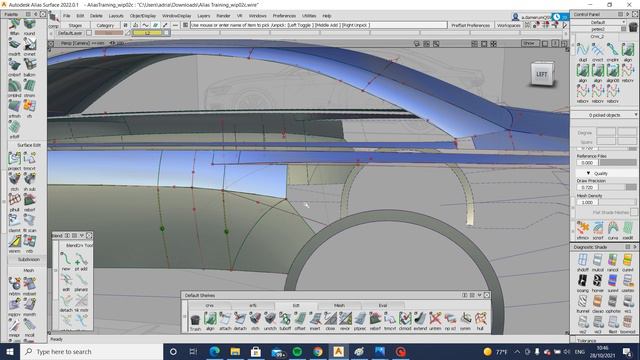This screenshot has height=360, width=640.
Task: Switch to the crvs shelf tab
Action: [209, 305]
